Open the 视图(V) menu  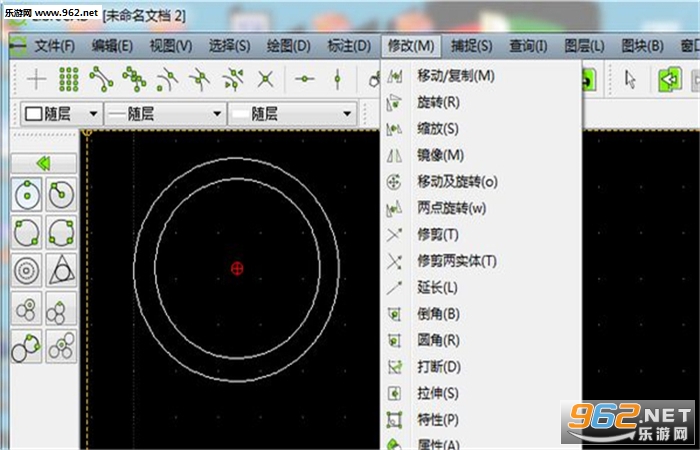pos(171,46)
